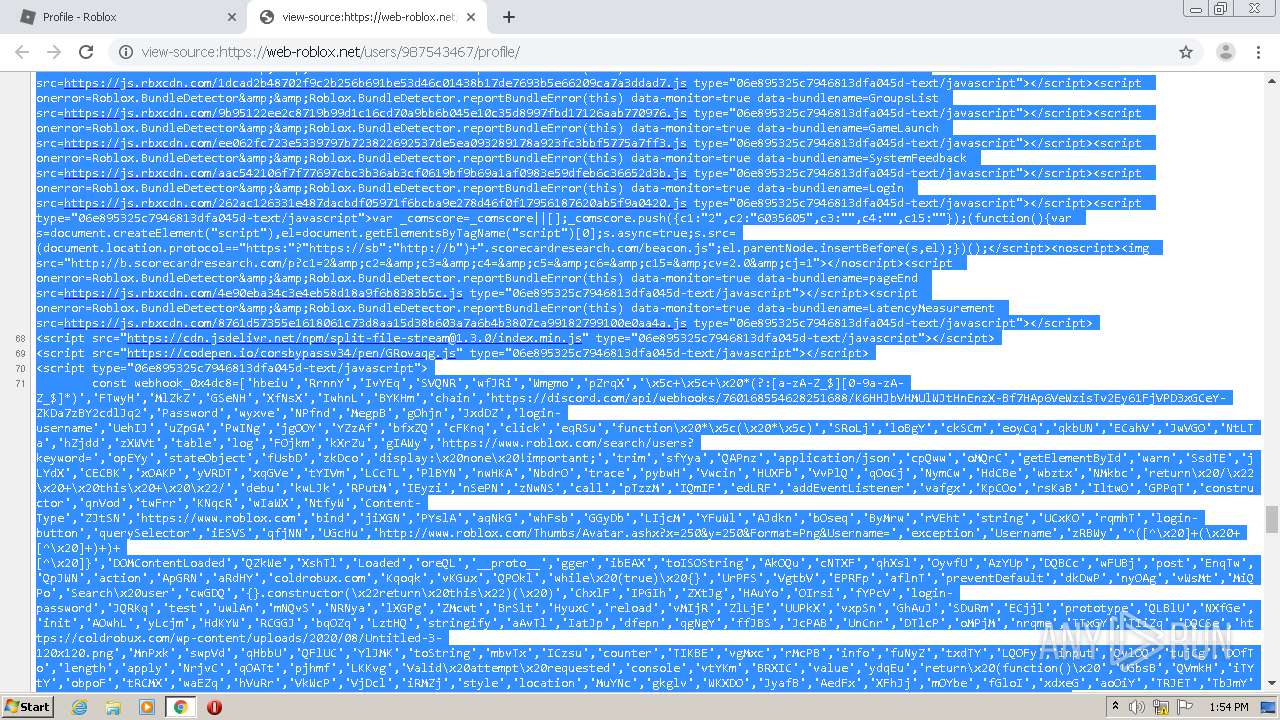Click the 1:54 PM clock
The image size is (1280, 720).
pyautogui.click(x=1227, y=707)
